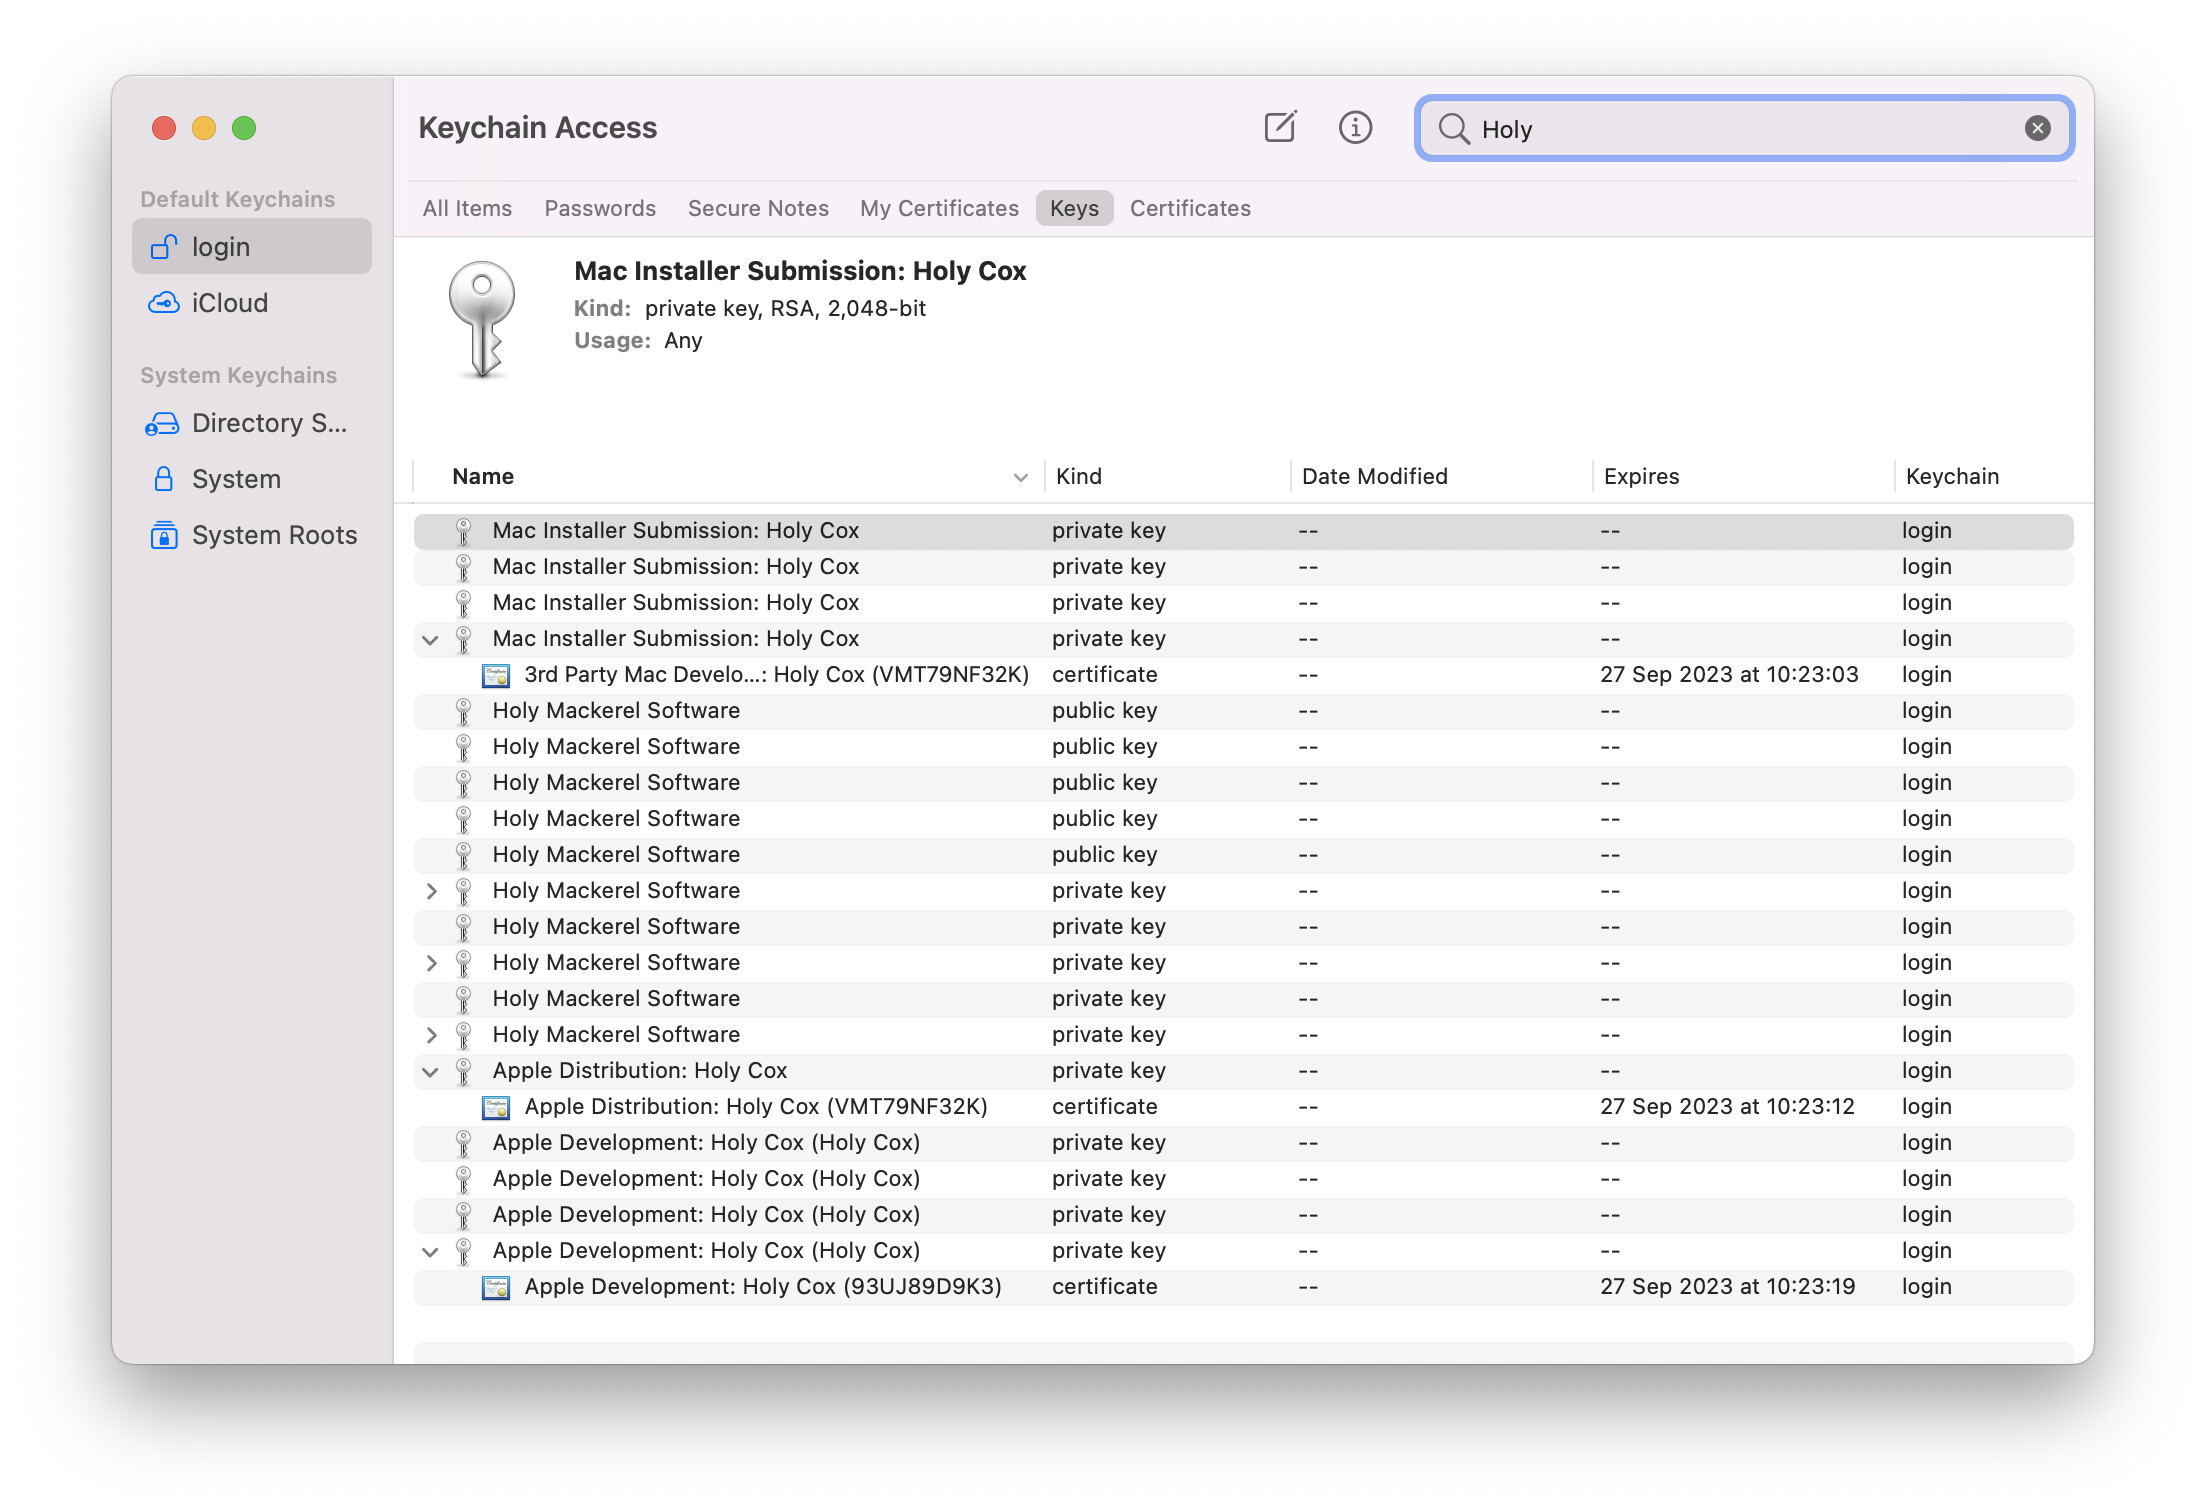
Task: Click the large key preview image
Action: tap(482, 320)
